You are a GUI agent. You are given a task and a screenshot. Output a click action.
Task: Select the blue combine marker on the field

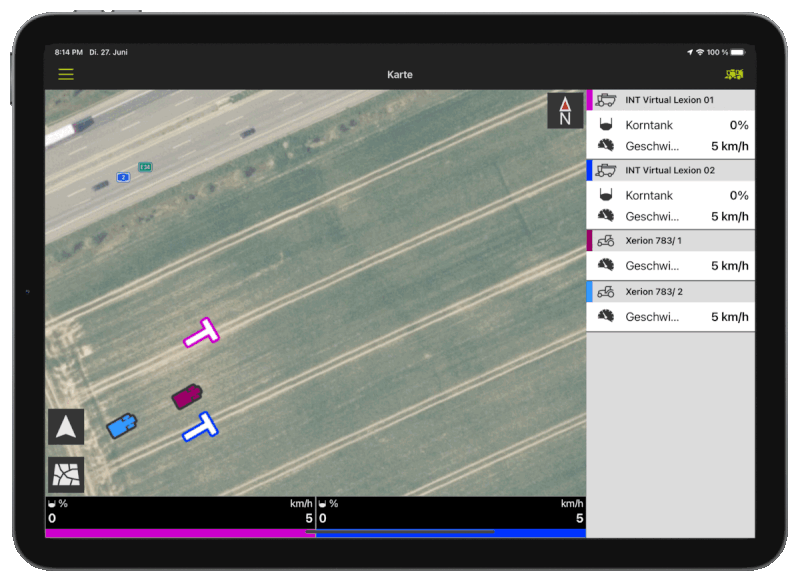pos(200,427)
